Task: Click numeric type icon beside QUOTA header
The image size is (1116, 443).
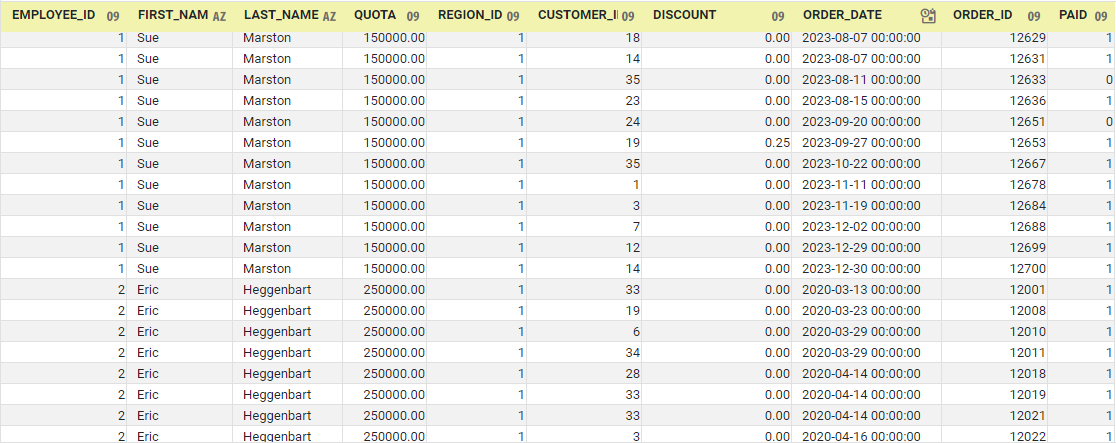Action: [413, 16]
